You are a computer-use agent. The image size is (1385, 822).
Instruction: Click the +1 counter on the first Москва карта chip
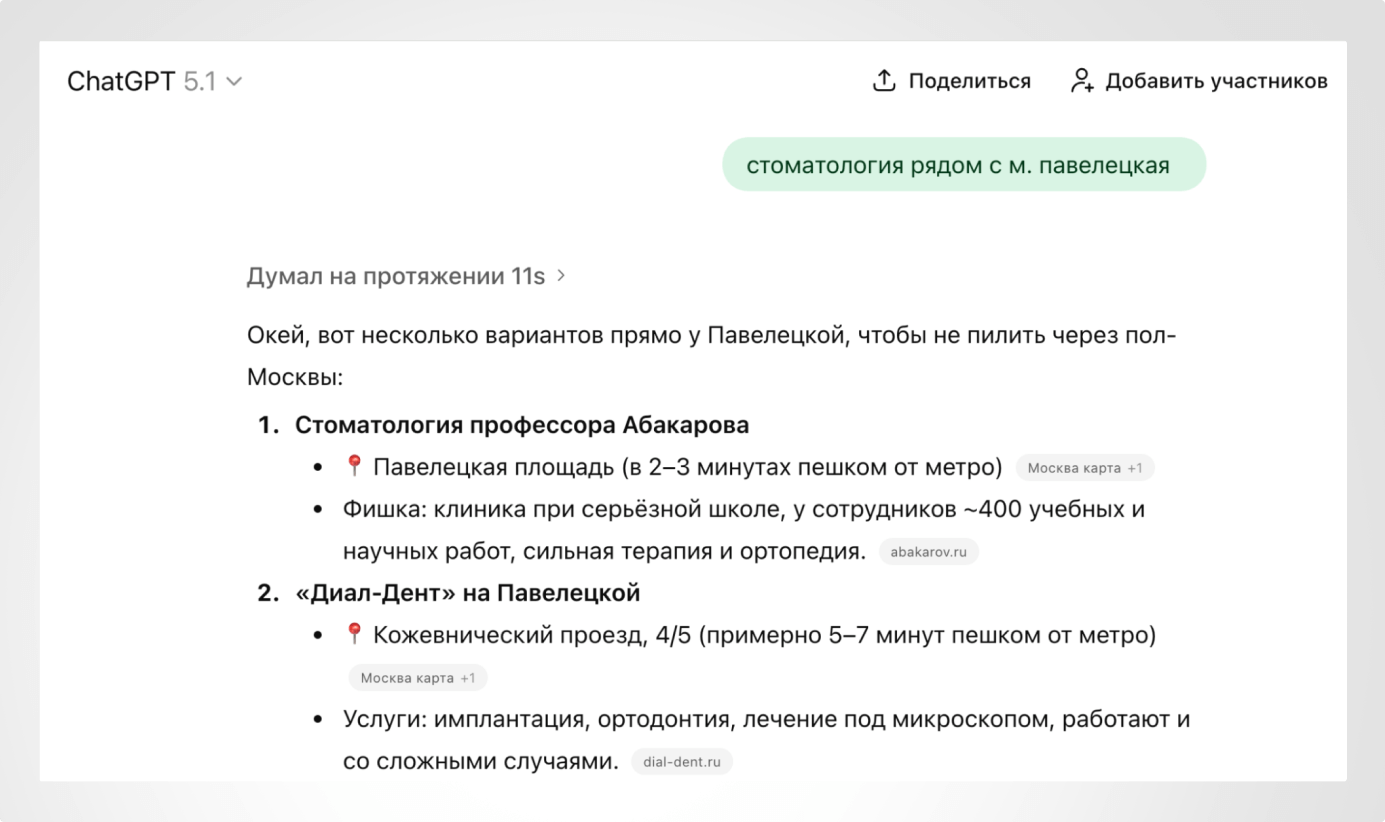pyautogui.click(x=1135, y=467)
